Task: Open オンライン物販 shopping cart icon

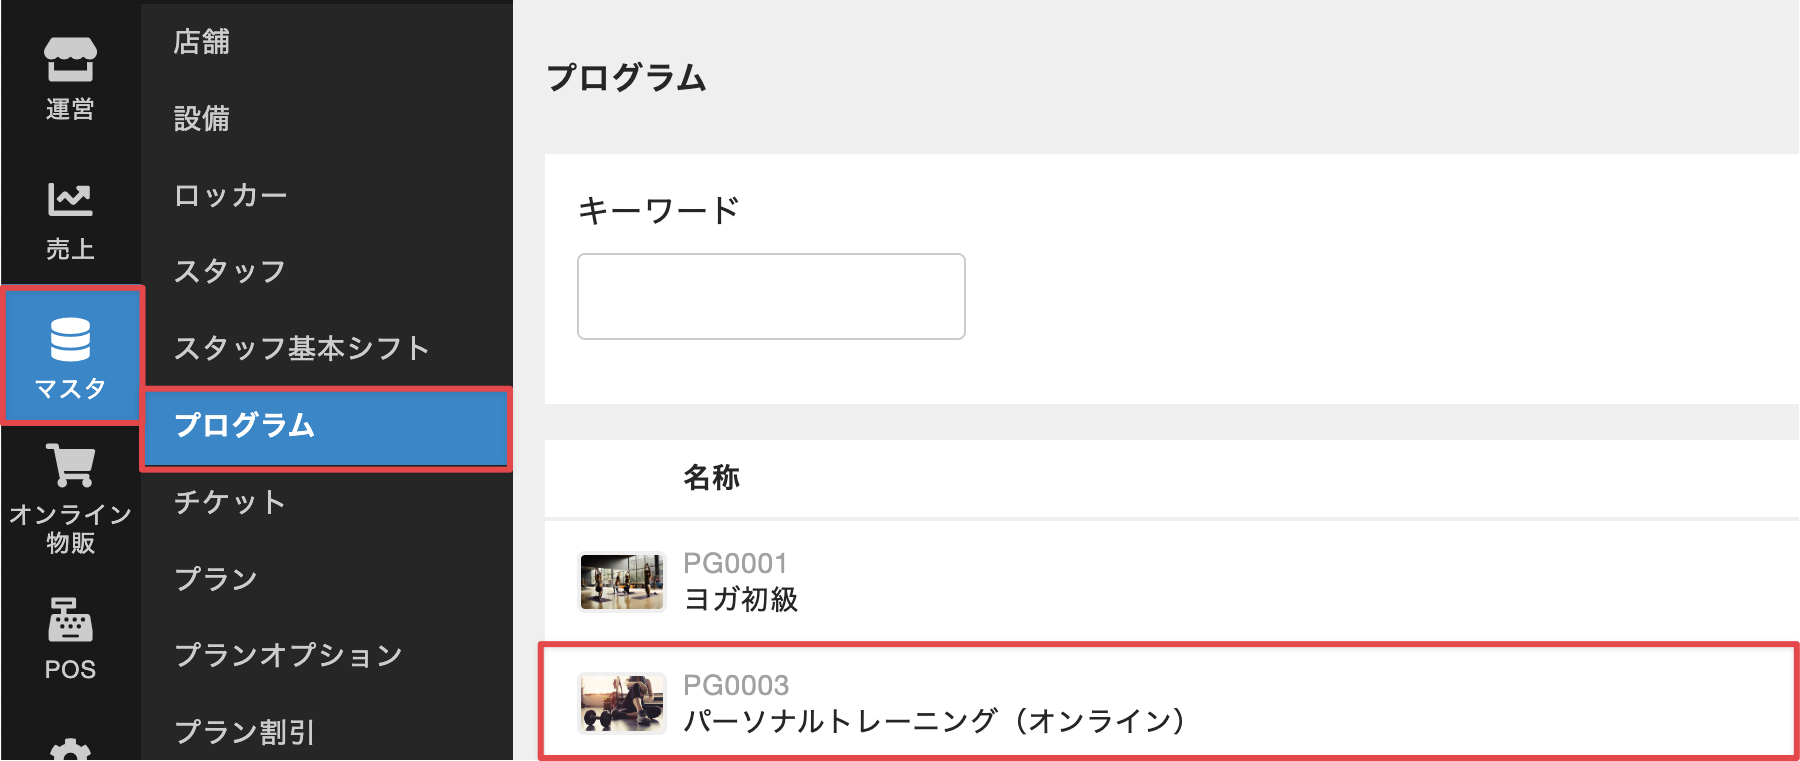Action: 70,466
